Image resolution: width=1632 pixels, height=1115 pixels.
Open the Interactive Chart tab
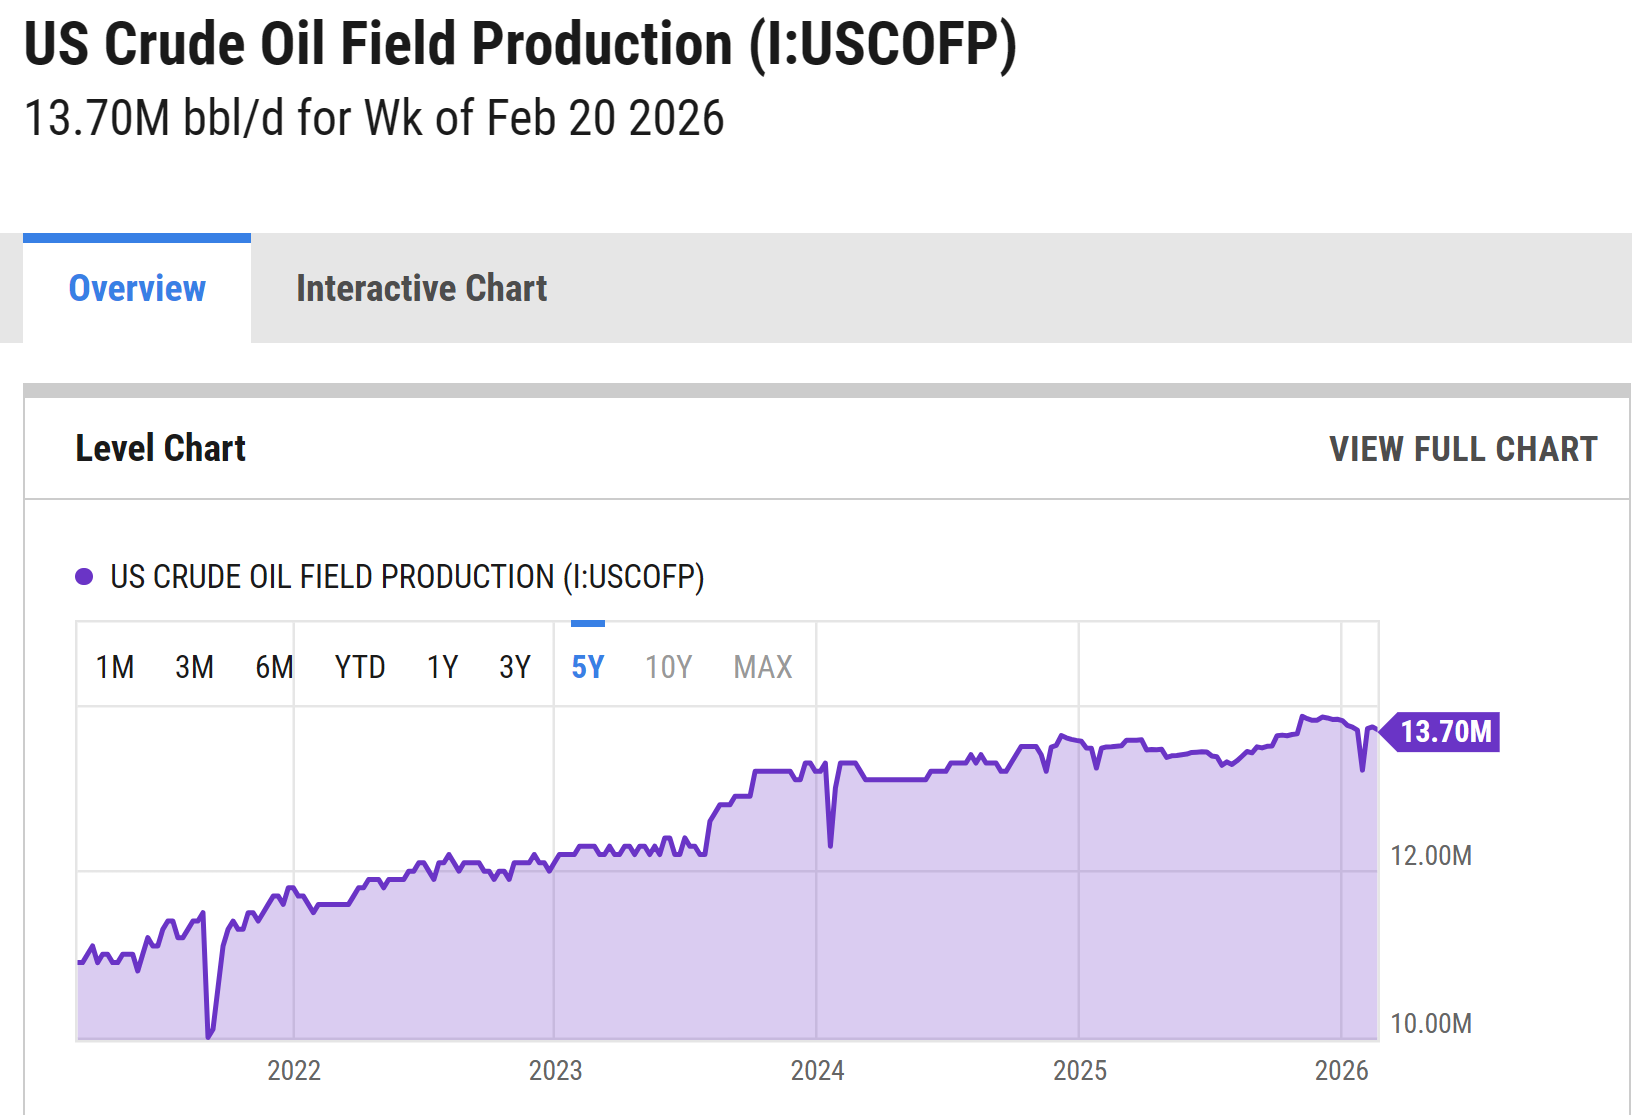point(421,289)
